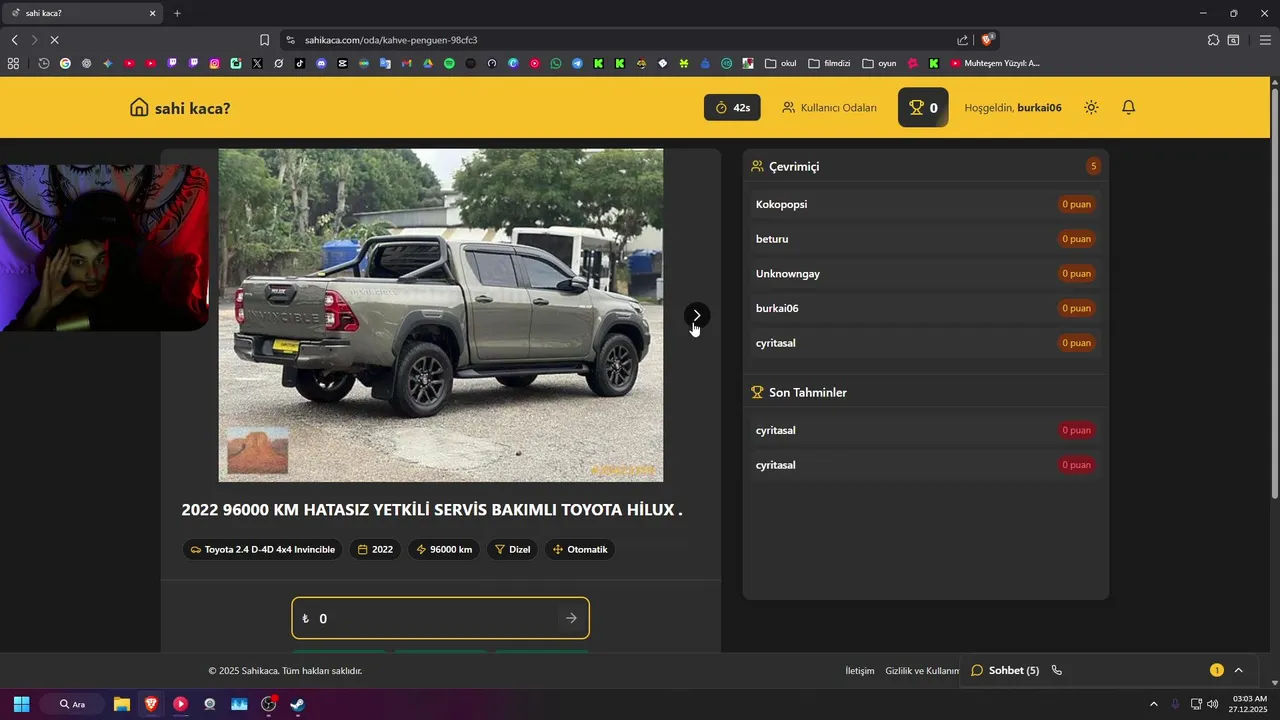The height and width of the screenshot is (720, 1280).
Task: Open the Telegram bookmark icon
Action: click(x=577, y=63)
